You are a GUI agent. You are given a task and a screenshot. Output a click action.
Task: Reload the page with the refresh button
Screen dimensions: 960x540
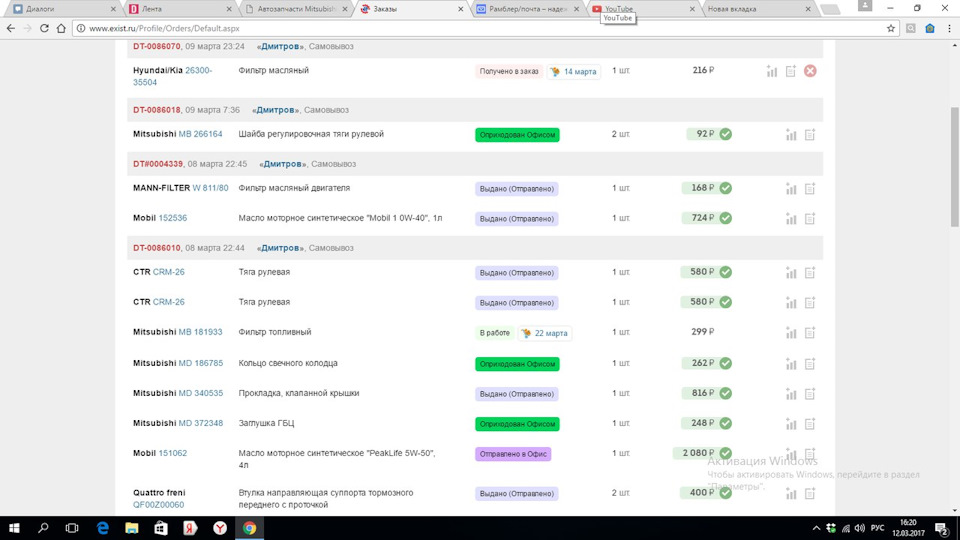click(44, 28)
